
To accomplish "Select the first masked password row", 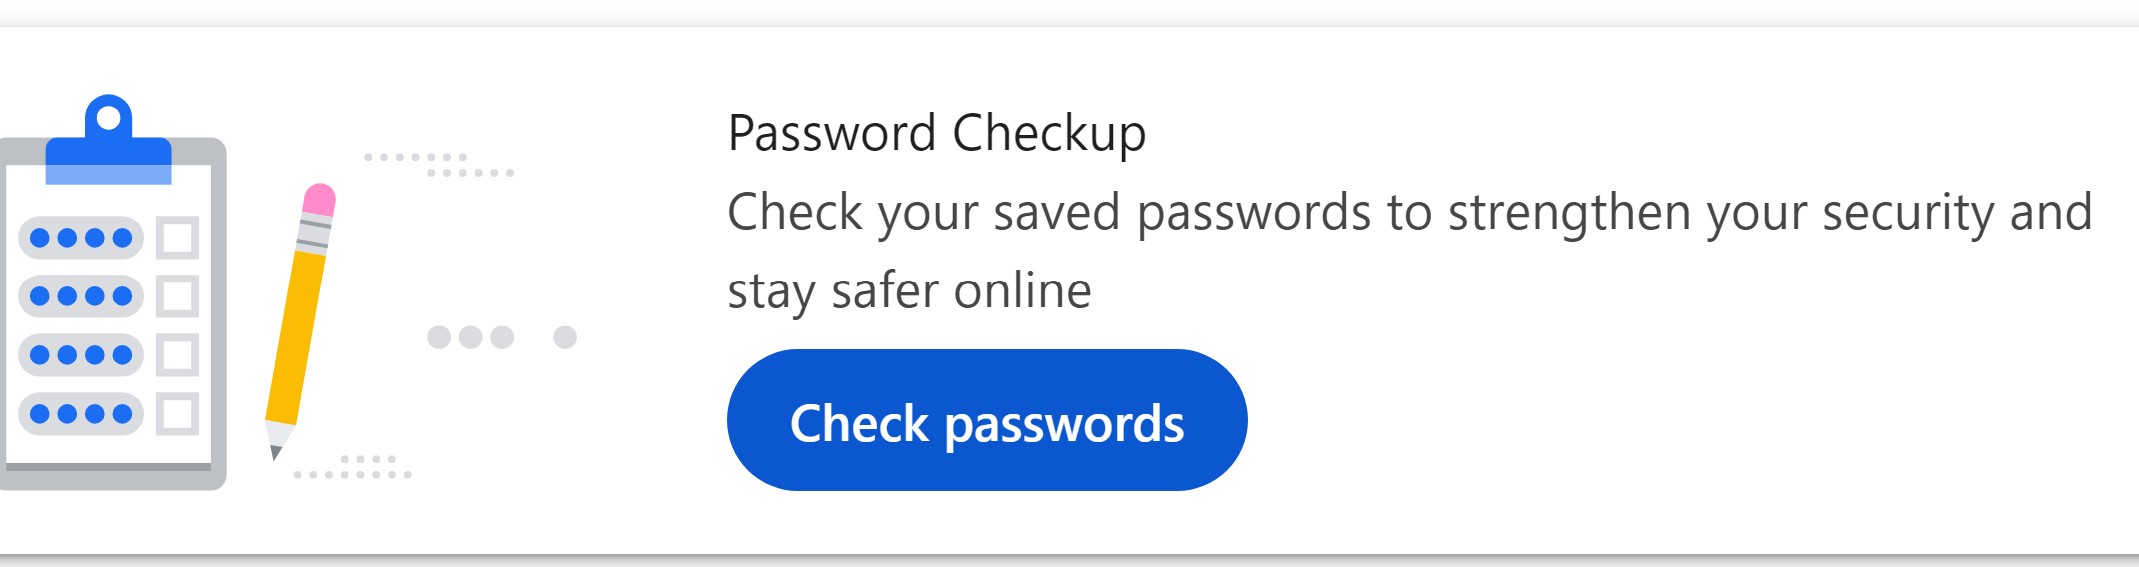I will (81, 238).
